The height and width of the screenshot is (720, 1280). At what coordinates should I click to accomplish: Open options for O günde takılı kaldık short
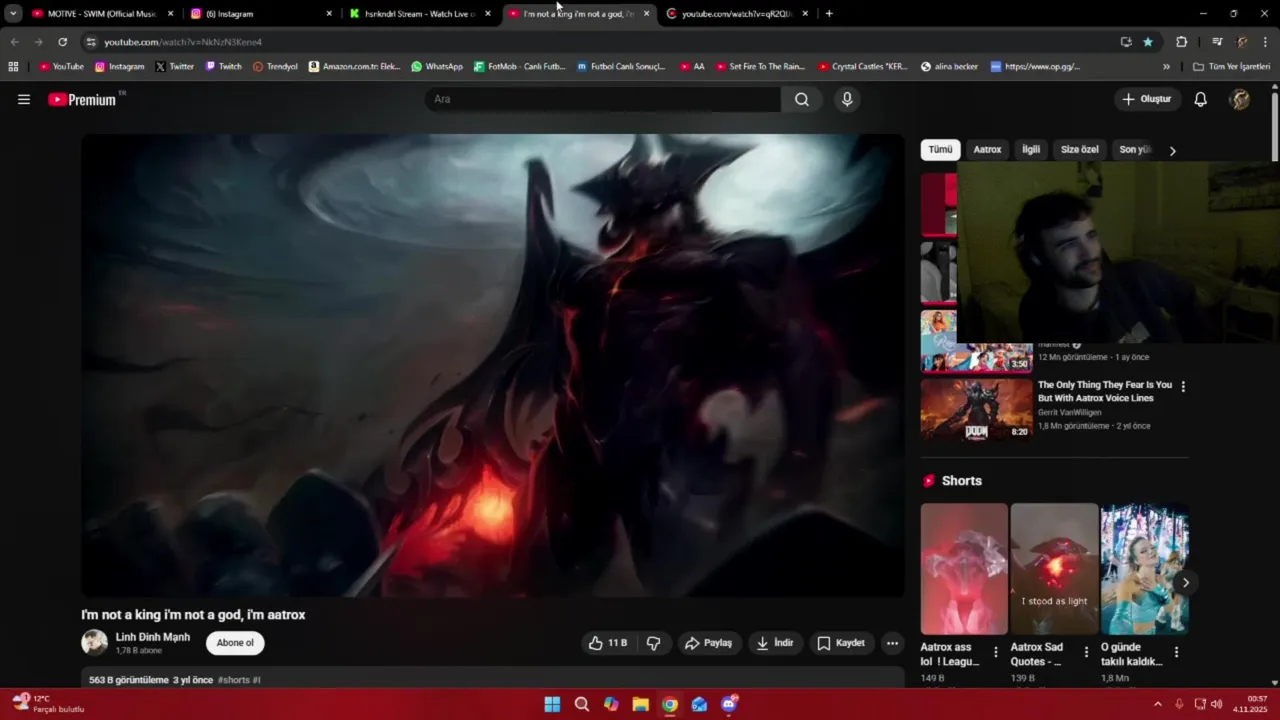coord(1176,652)
